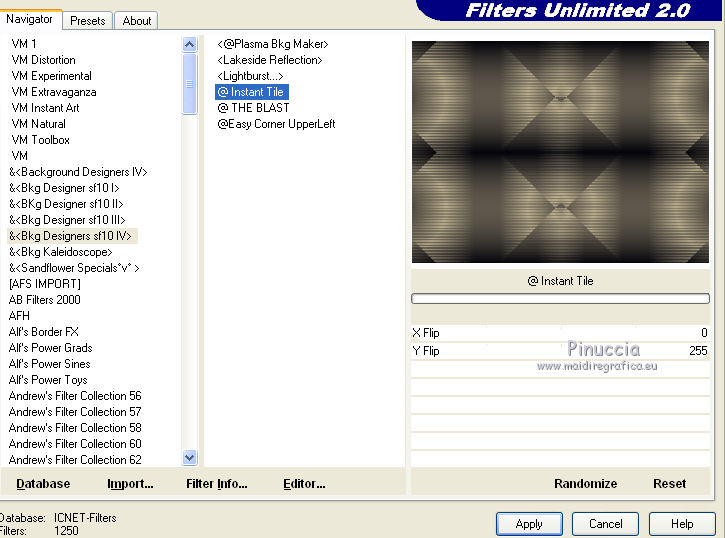
Task: Select Andrew's Filter Collection 62
Action: (75, 459)
